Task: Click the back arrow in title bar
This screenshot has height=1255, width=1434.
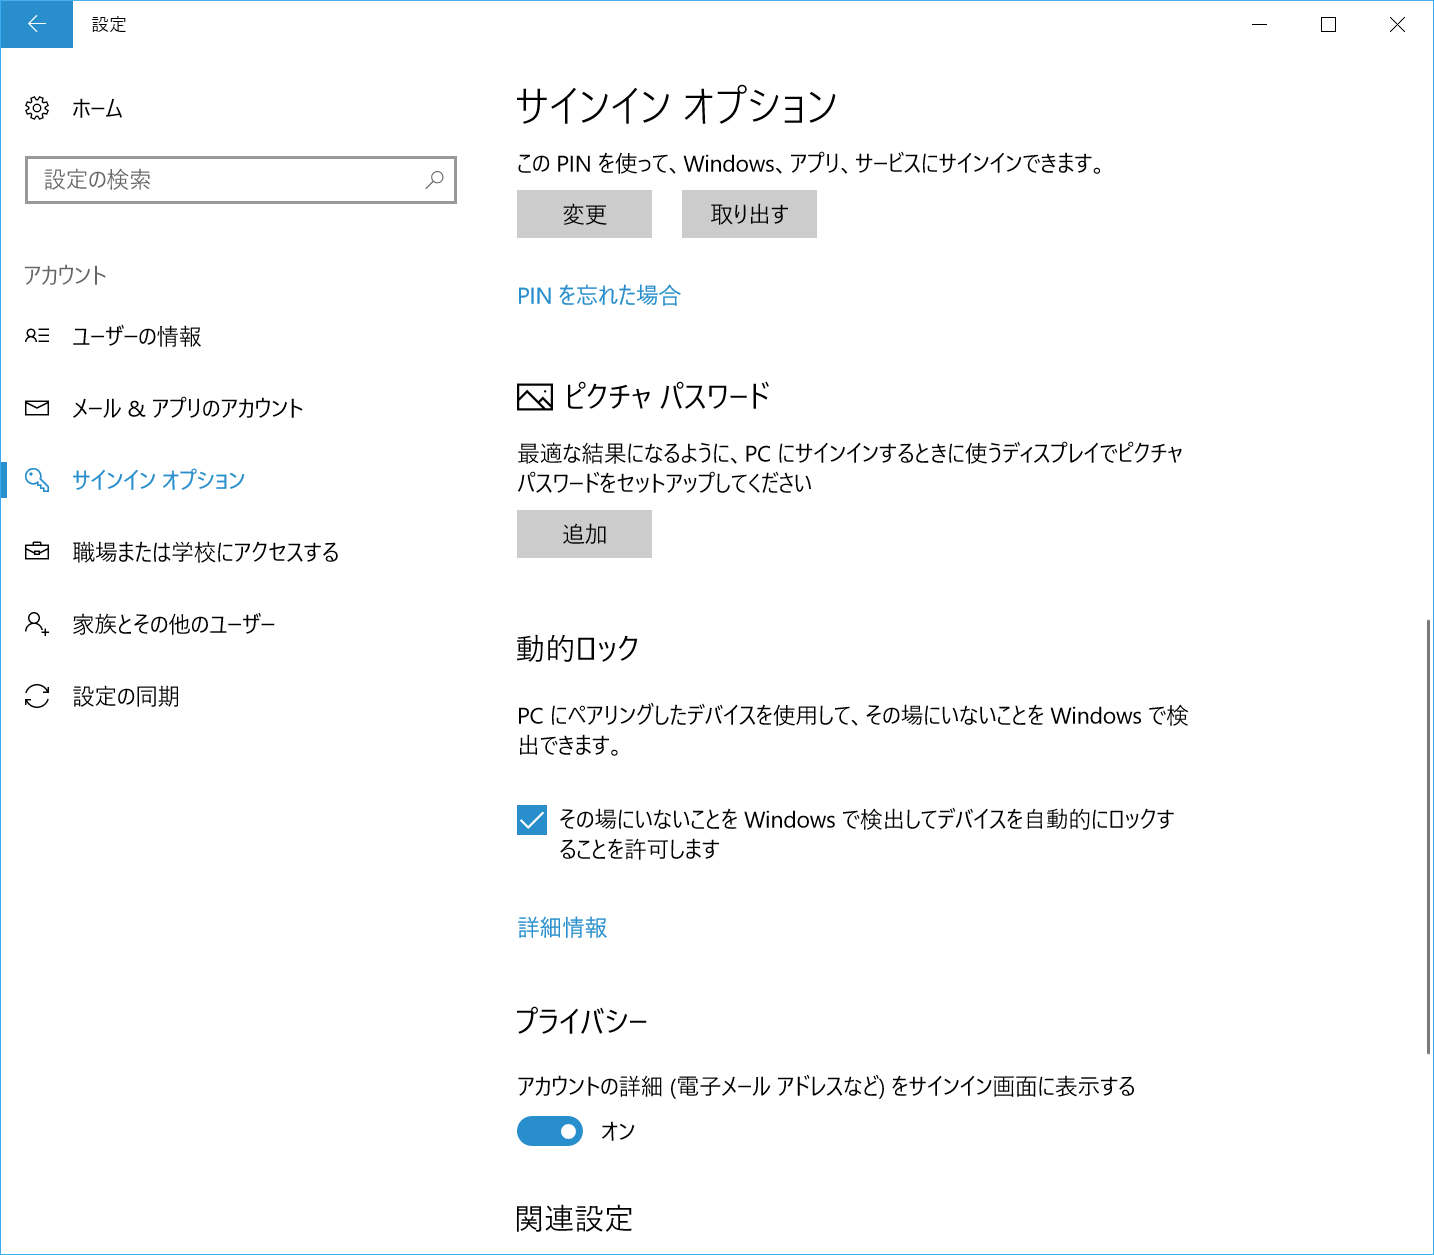Action: (37, 24)
